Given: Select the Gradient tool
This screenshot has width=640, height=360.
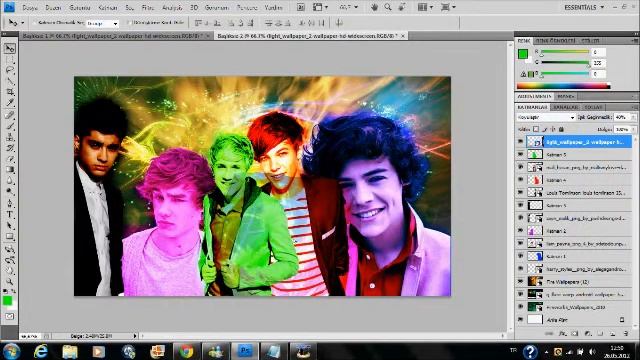Looking at the screenshot, I should tap(10, 170).
